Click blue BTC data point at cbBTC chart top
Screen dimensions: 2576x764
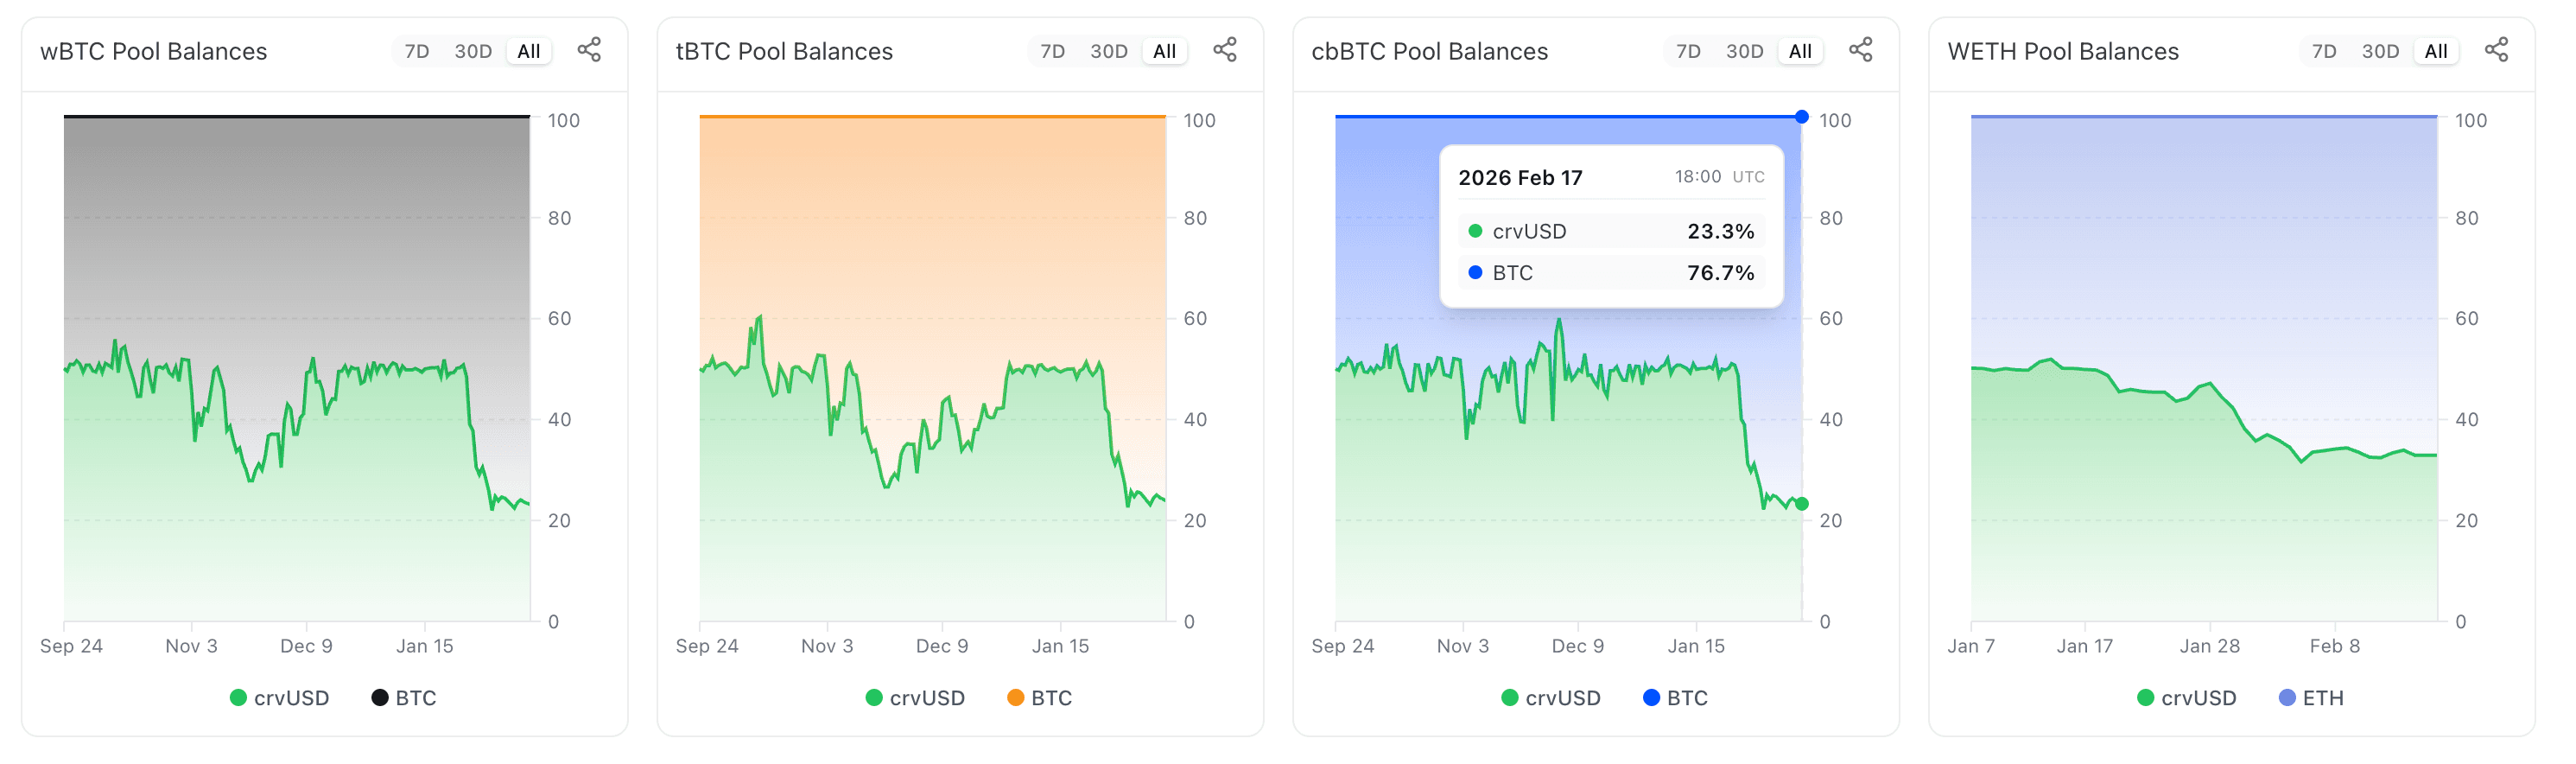click(x=1802, y=117)
